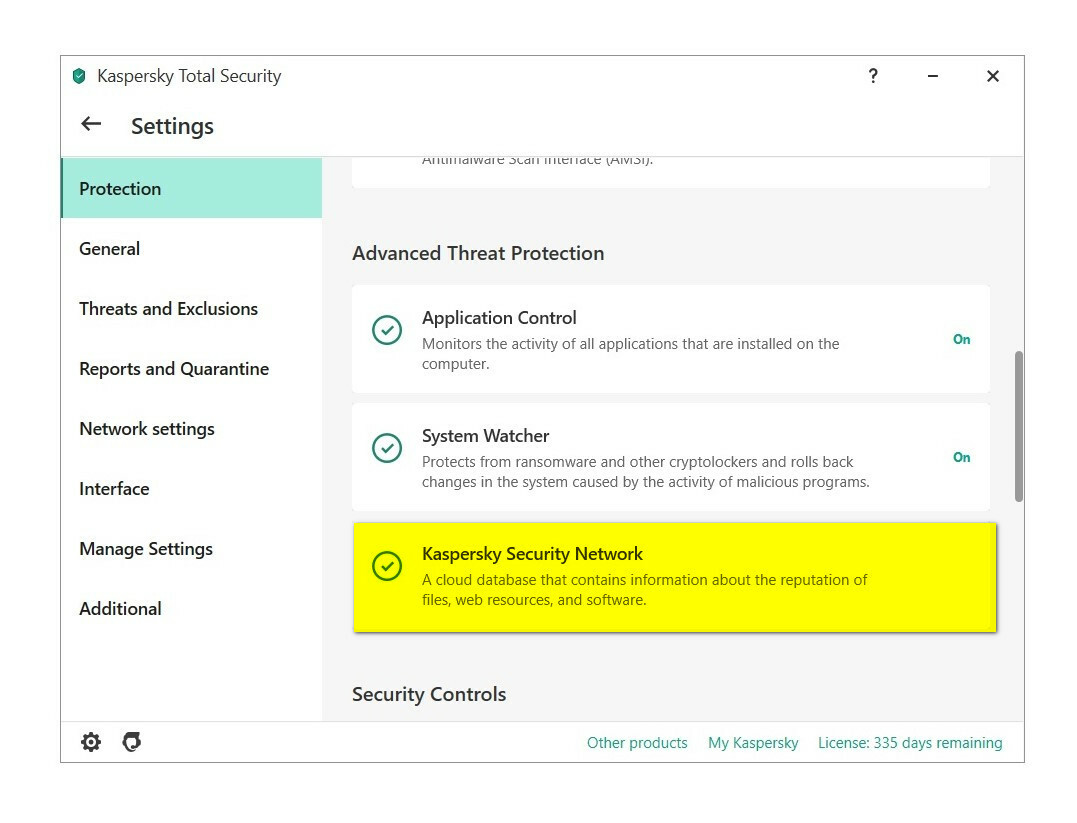Image resolution: width=1077 pixels, height=823 pixels.
Task: Open Reports and Quarantine settings
Action: tap(192, 369)
